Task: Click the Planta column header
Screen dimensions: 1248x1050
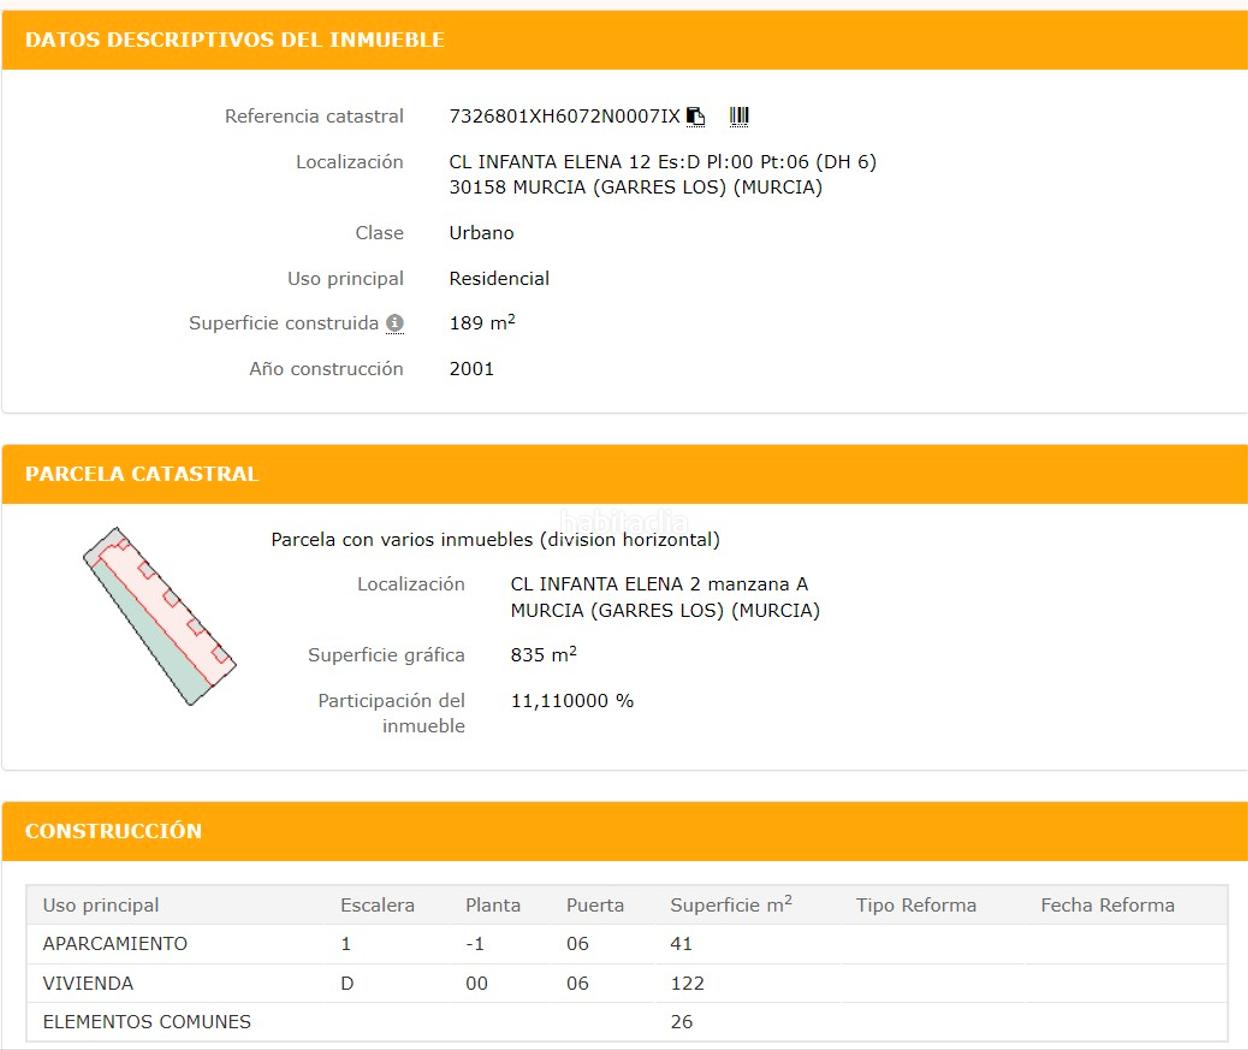Action: coord(492,905)
